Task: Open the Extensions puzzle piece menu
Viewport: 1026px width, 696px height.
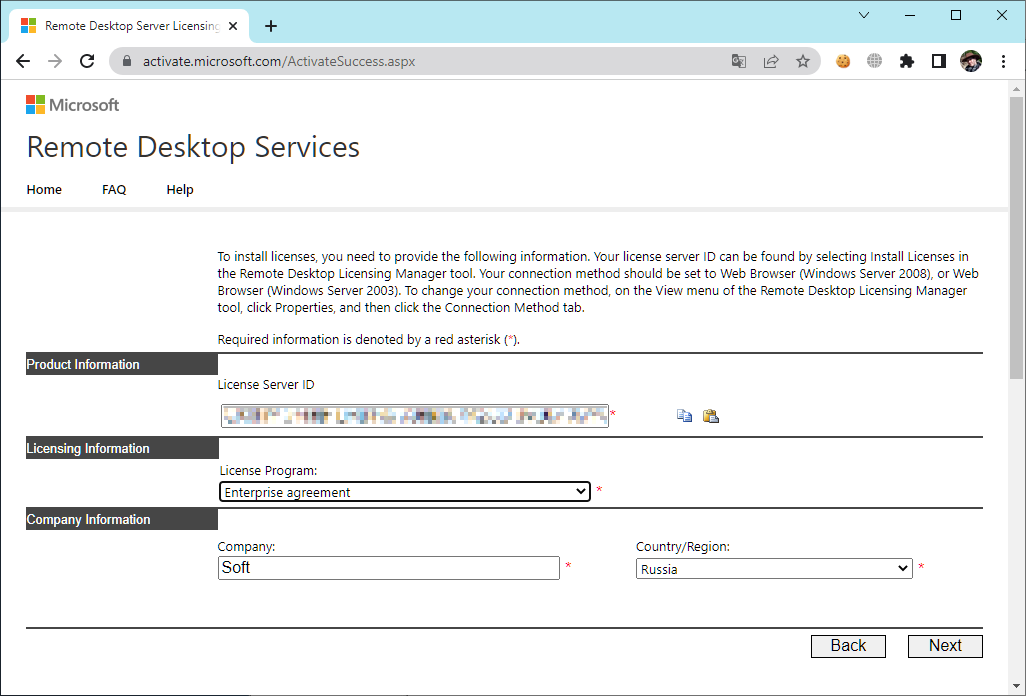Action: pyautogui.click(x=907, y=61)
